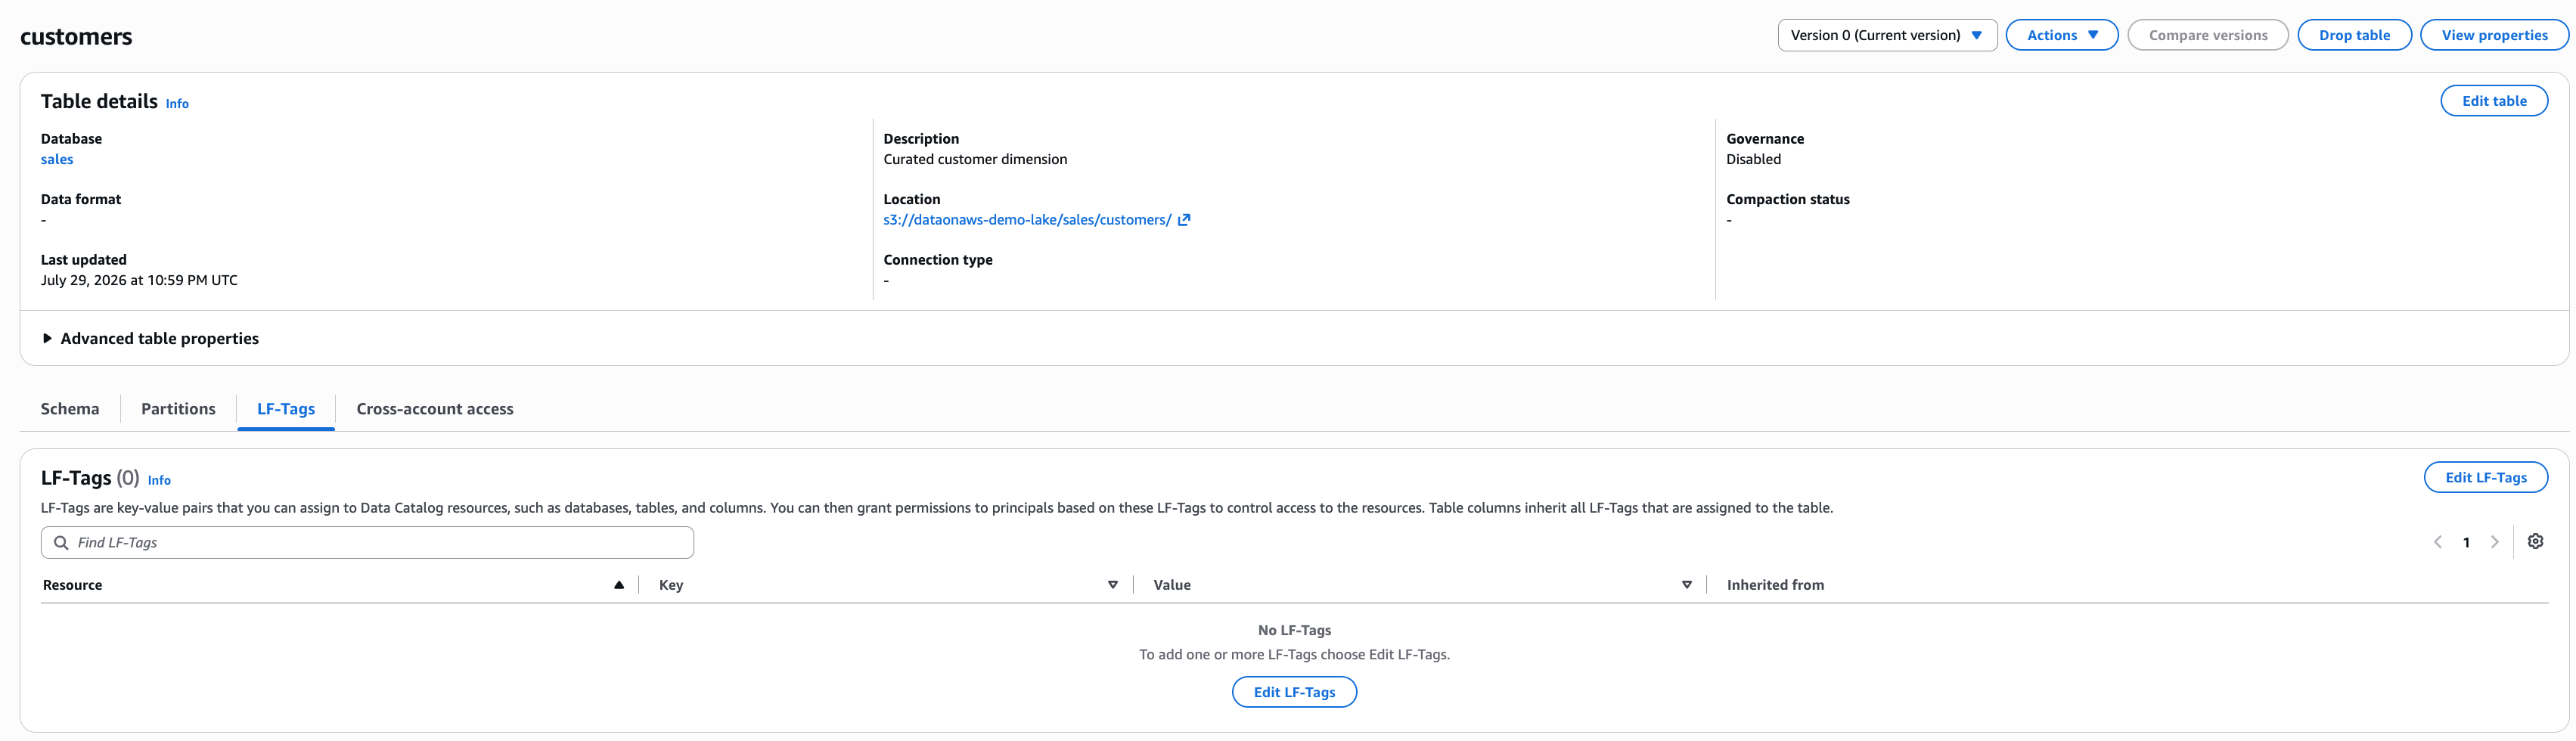
Task: Click the Key column header
Action: pyautogui.click(x=671, y=585)
